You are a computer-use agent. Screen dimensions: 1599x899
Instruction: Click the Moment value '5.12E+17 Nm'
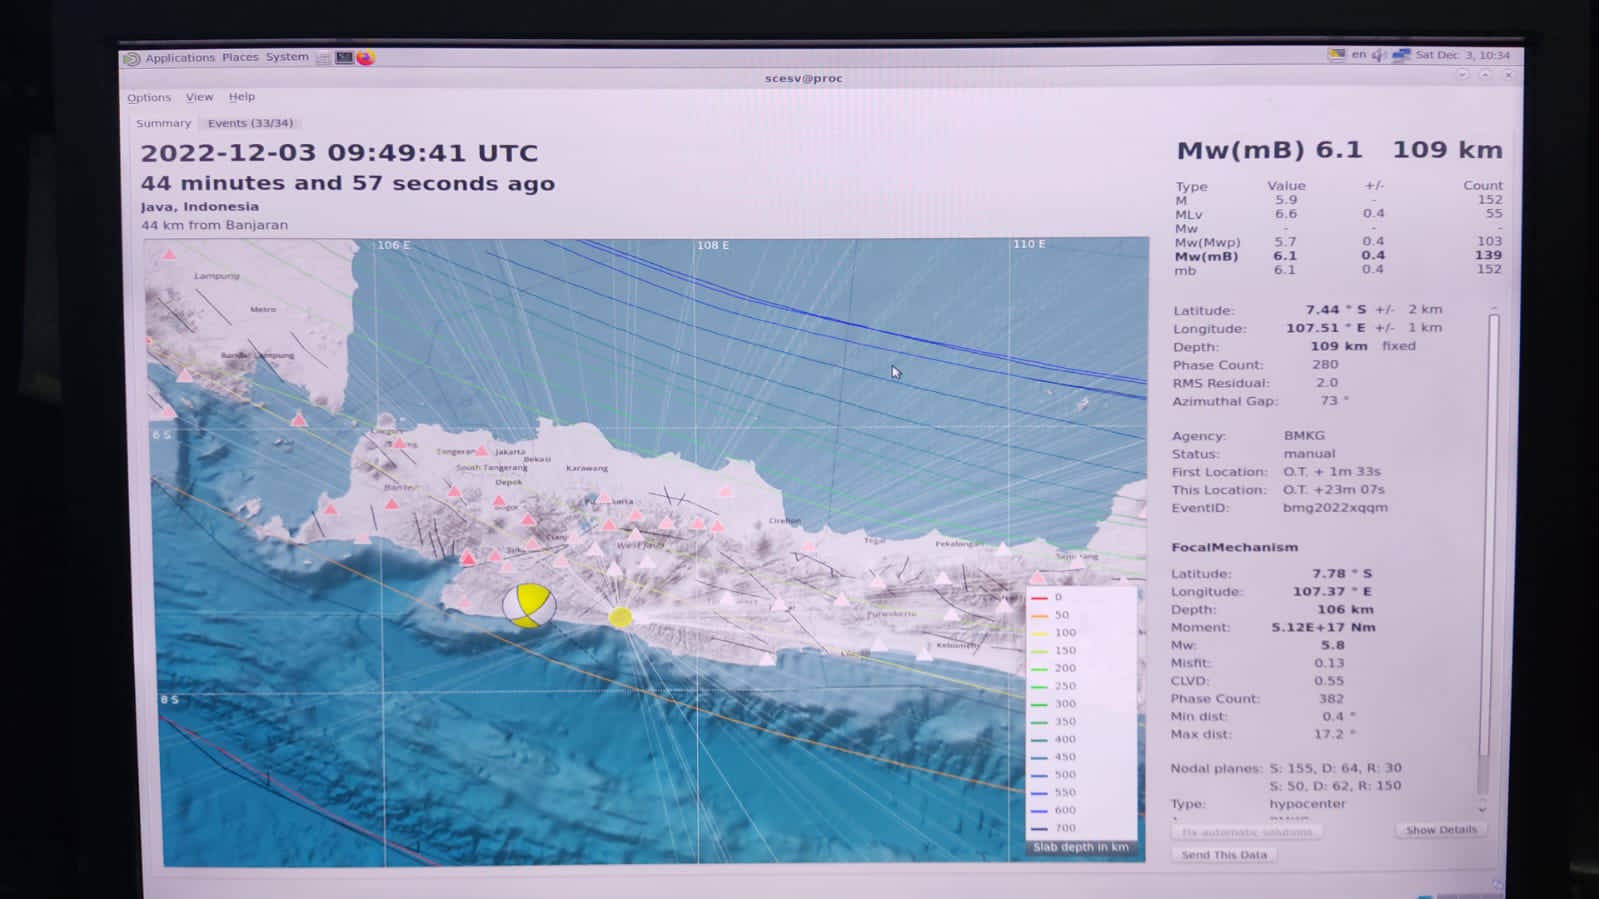(1323, 628)
